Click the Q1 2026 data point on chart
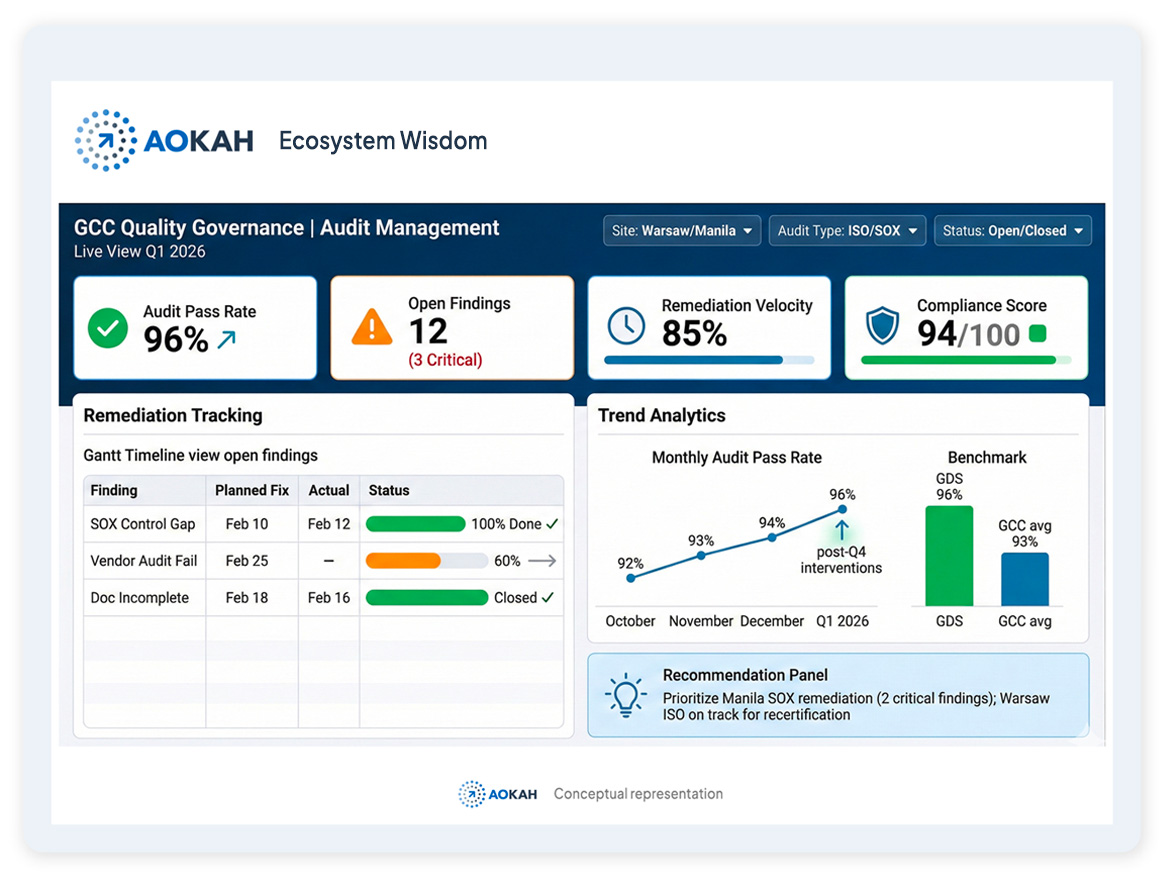1165x882 pixels. 842,510
